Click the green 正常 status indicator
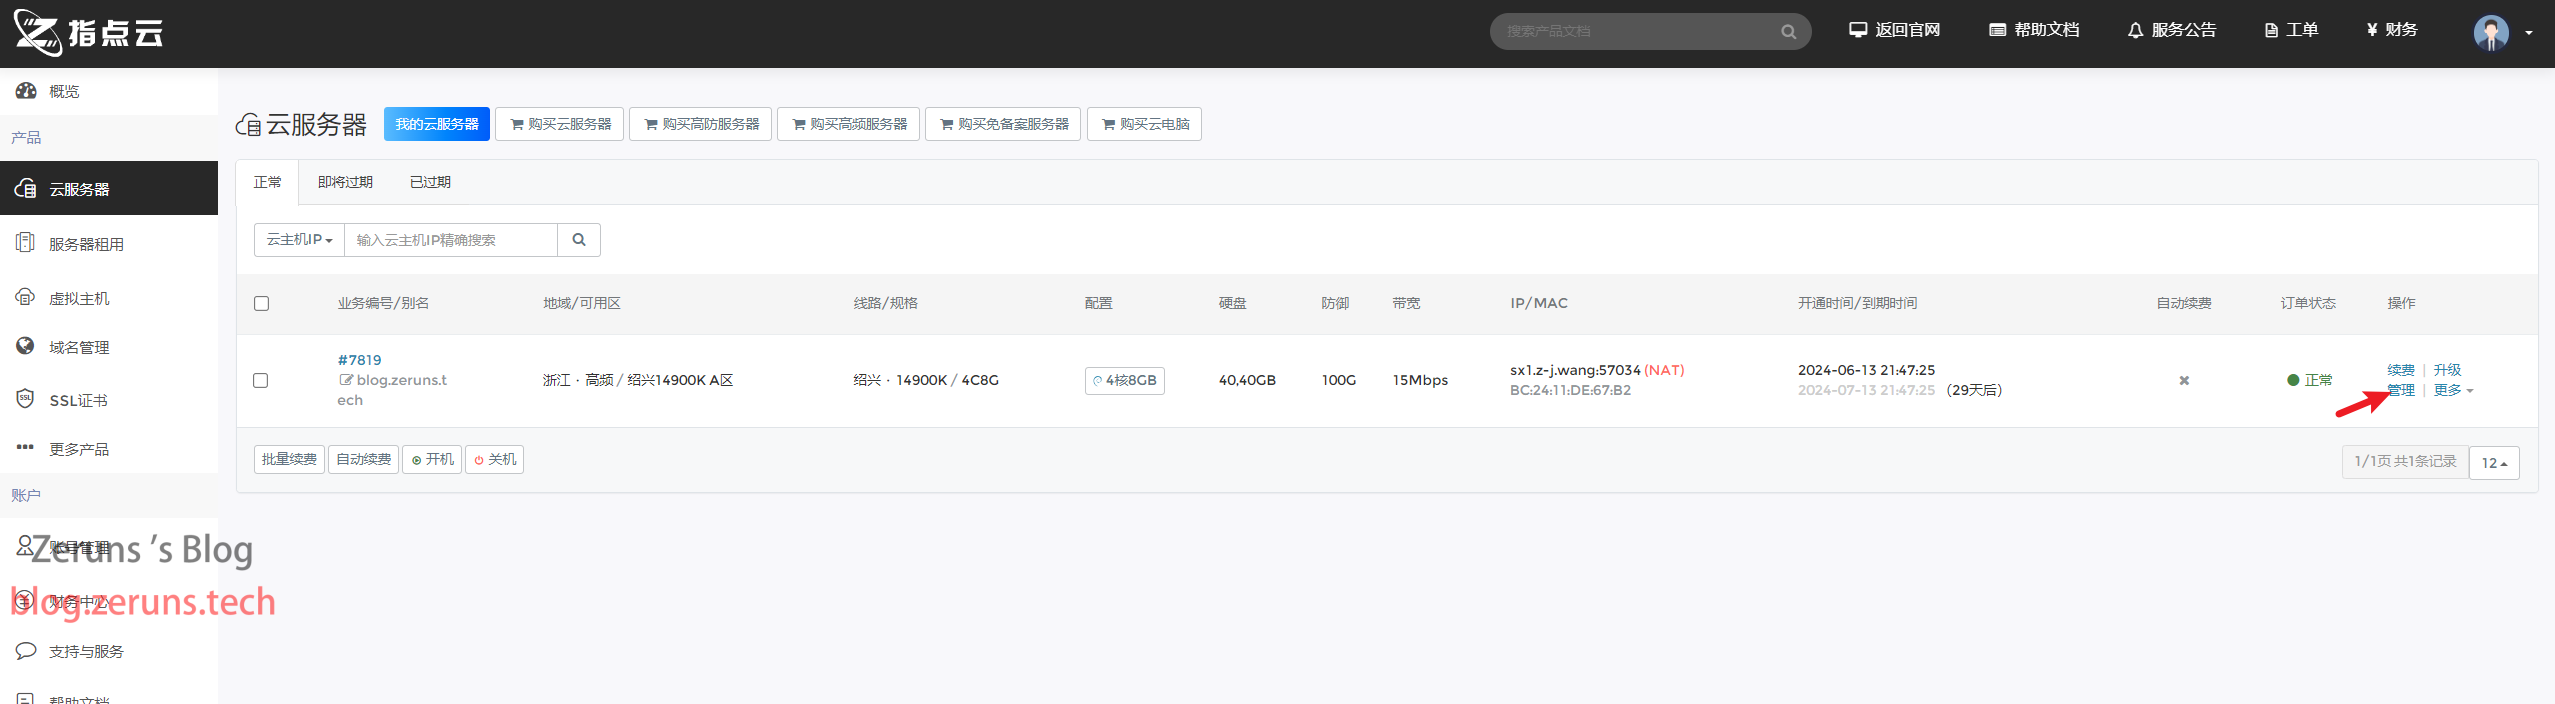The height and width of the screenshot is (704, 2555). tap(2310, 380)
